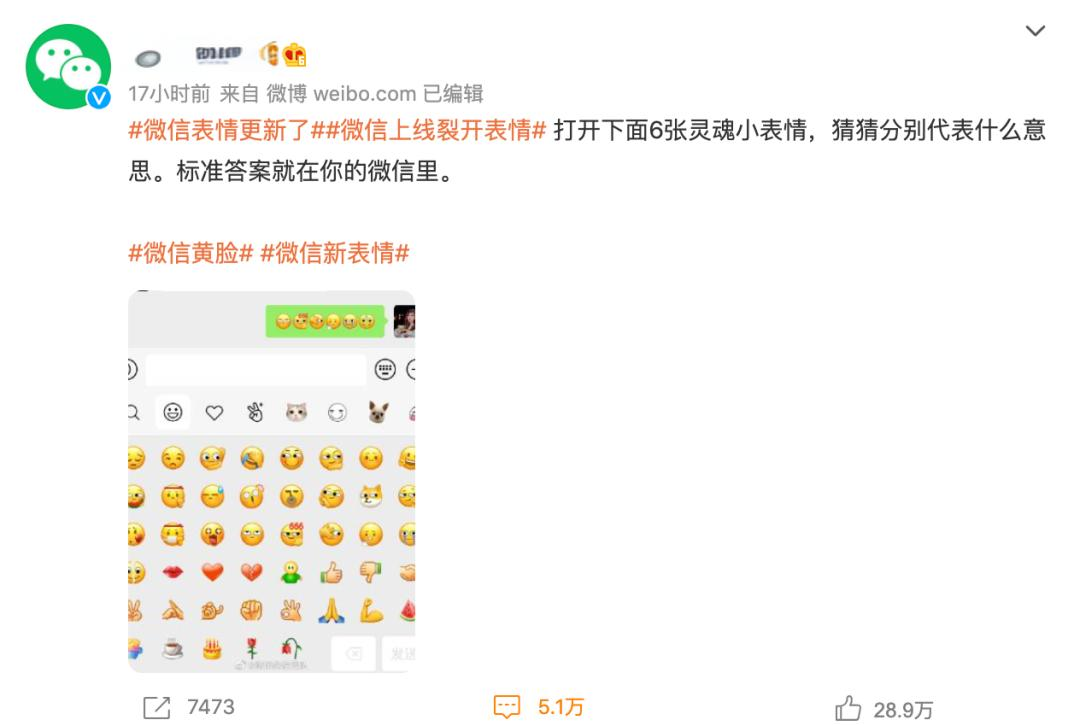Viewport: 1080px width, 725px height.
Task: Select the smiley face emoji tab
Action: click(173, 412)
